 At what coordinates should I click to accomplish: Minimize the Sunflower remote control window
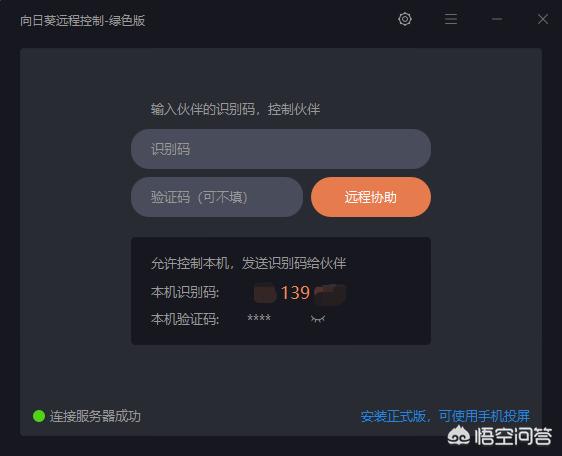497,19
